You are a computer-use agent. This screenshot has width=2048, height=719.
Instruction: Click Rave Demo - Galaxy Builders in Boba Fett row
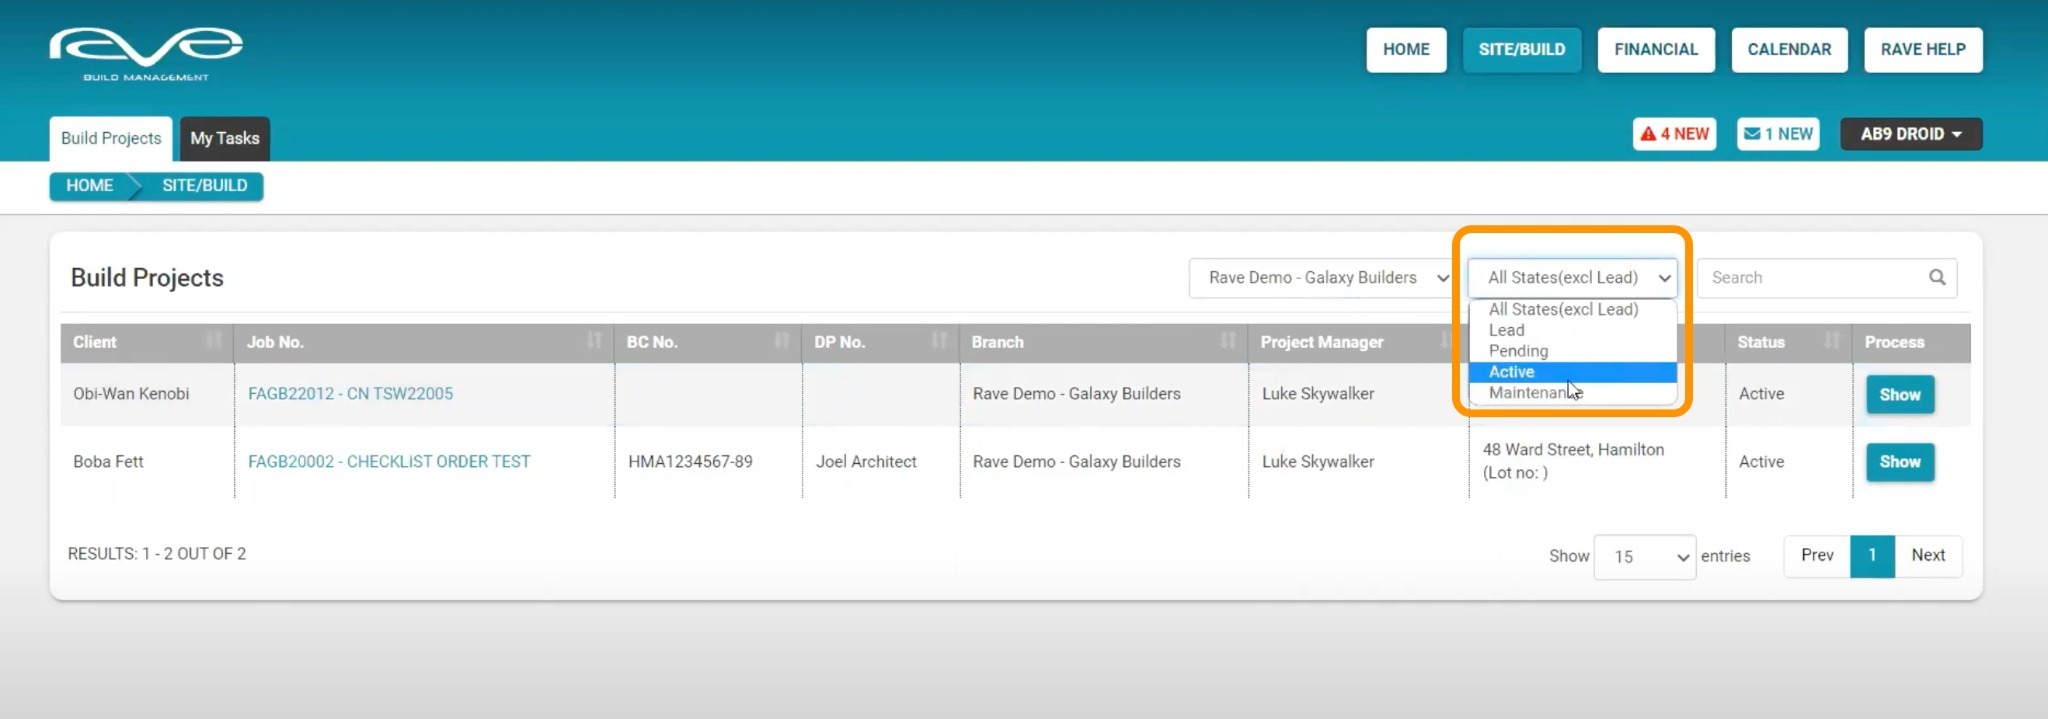(1077, 462)
